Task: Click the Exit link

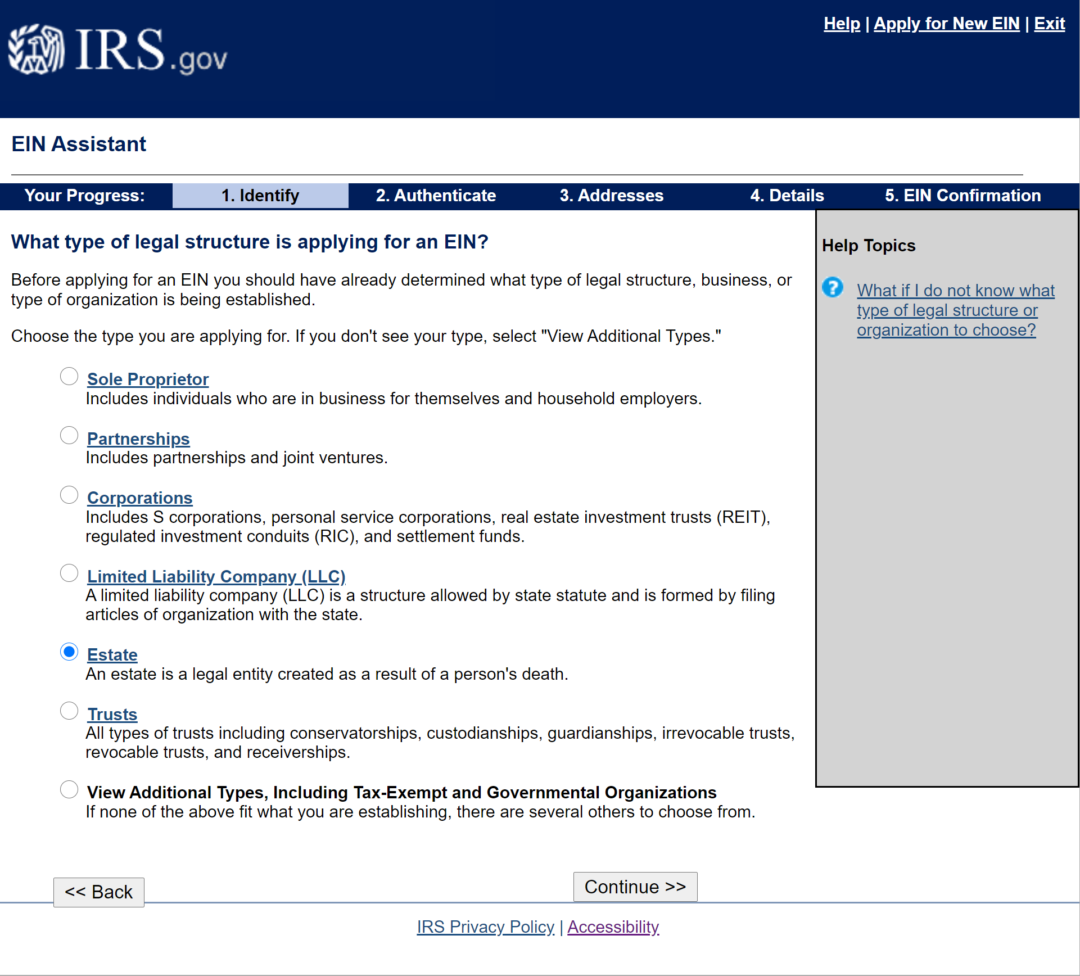Action: pos(1049,23)
